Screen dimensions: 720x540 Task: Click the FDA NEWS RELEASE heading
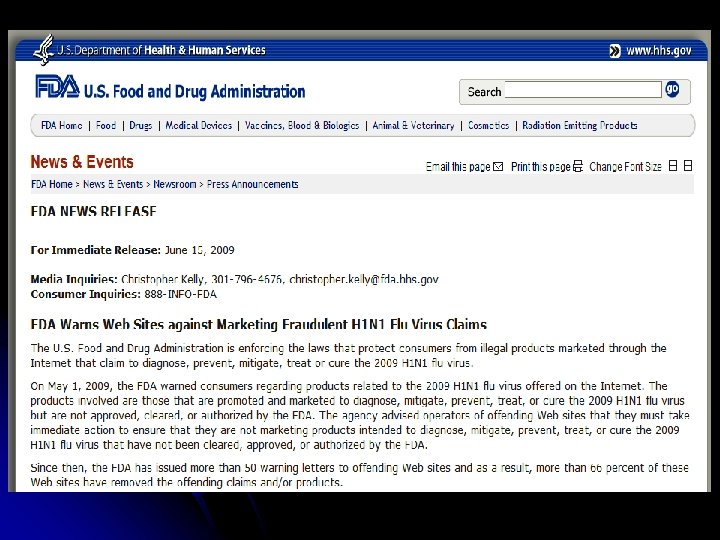(94, 211)
